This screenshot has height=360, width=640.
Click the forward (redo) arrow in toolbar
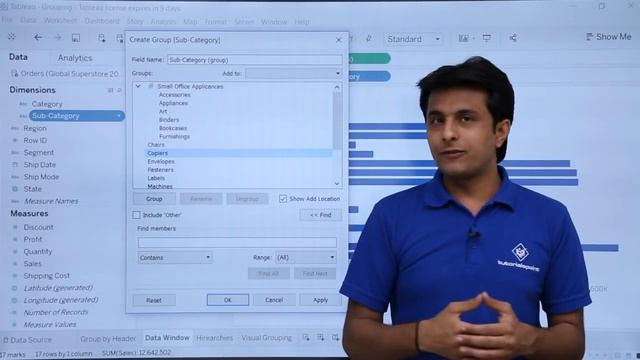click(x=57, y=38)
